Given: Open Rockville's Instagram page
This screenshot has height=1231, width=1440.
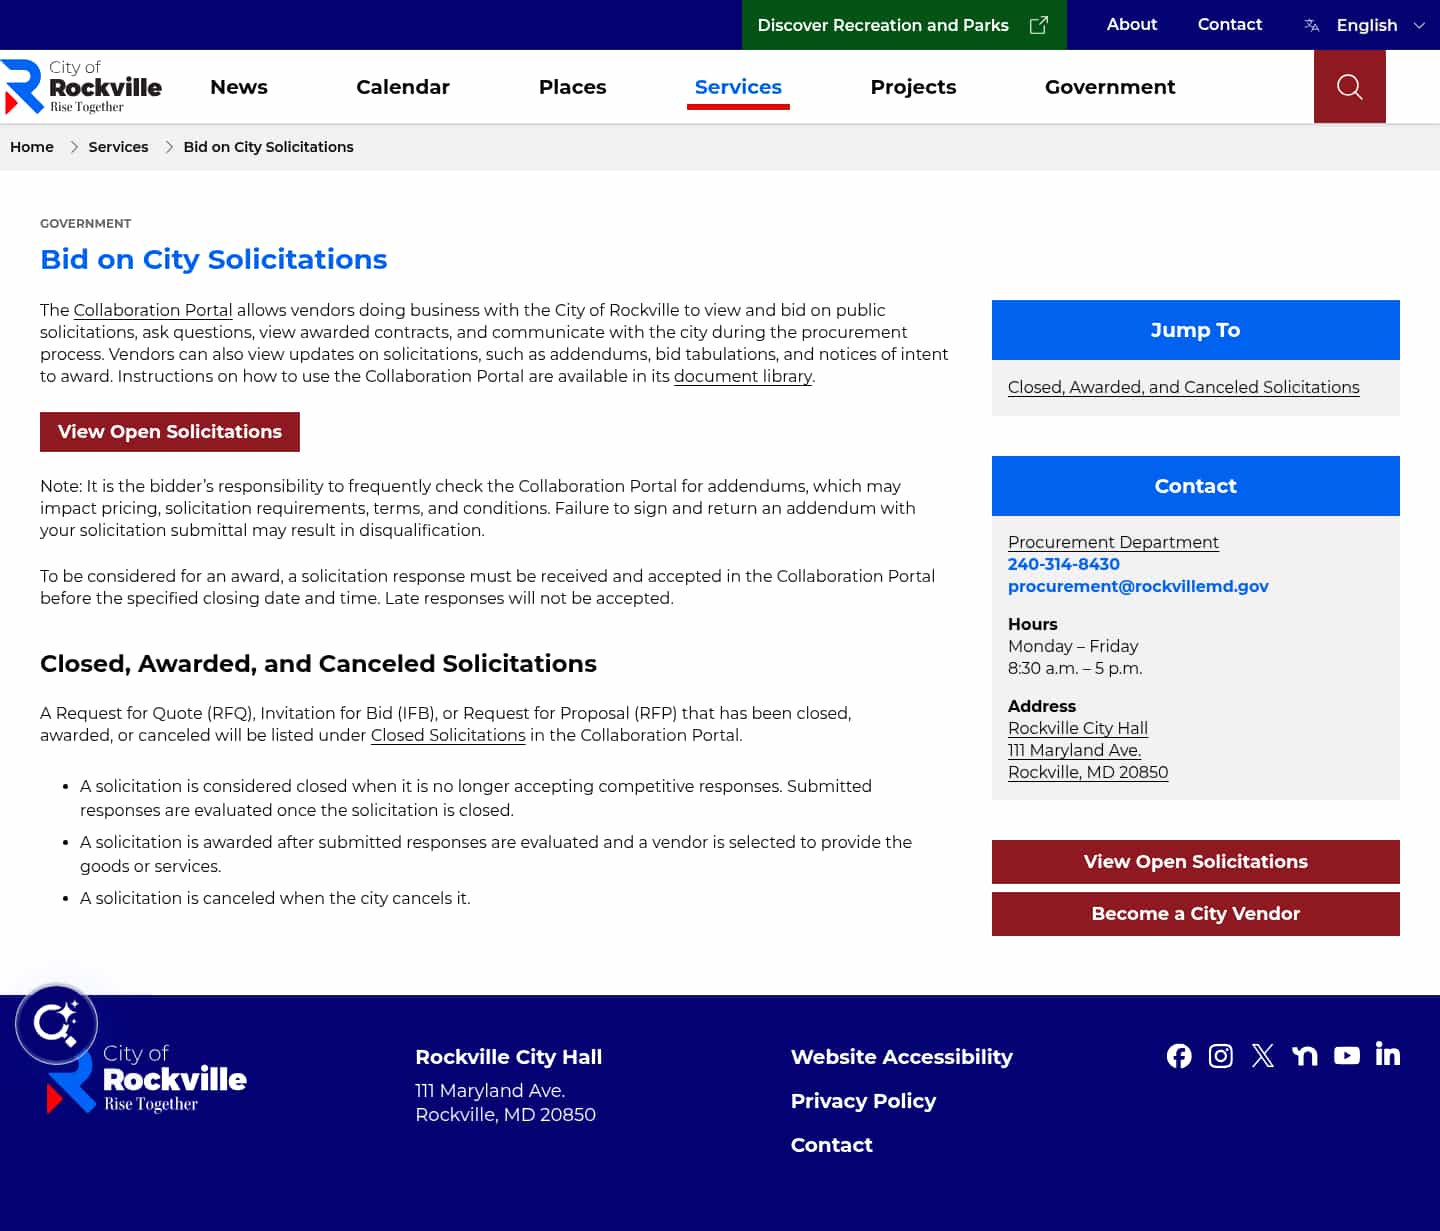Looking at the screenshot, I should pyautogui.click(x=1221, y=1055).
